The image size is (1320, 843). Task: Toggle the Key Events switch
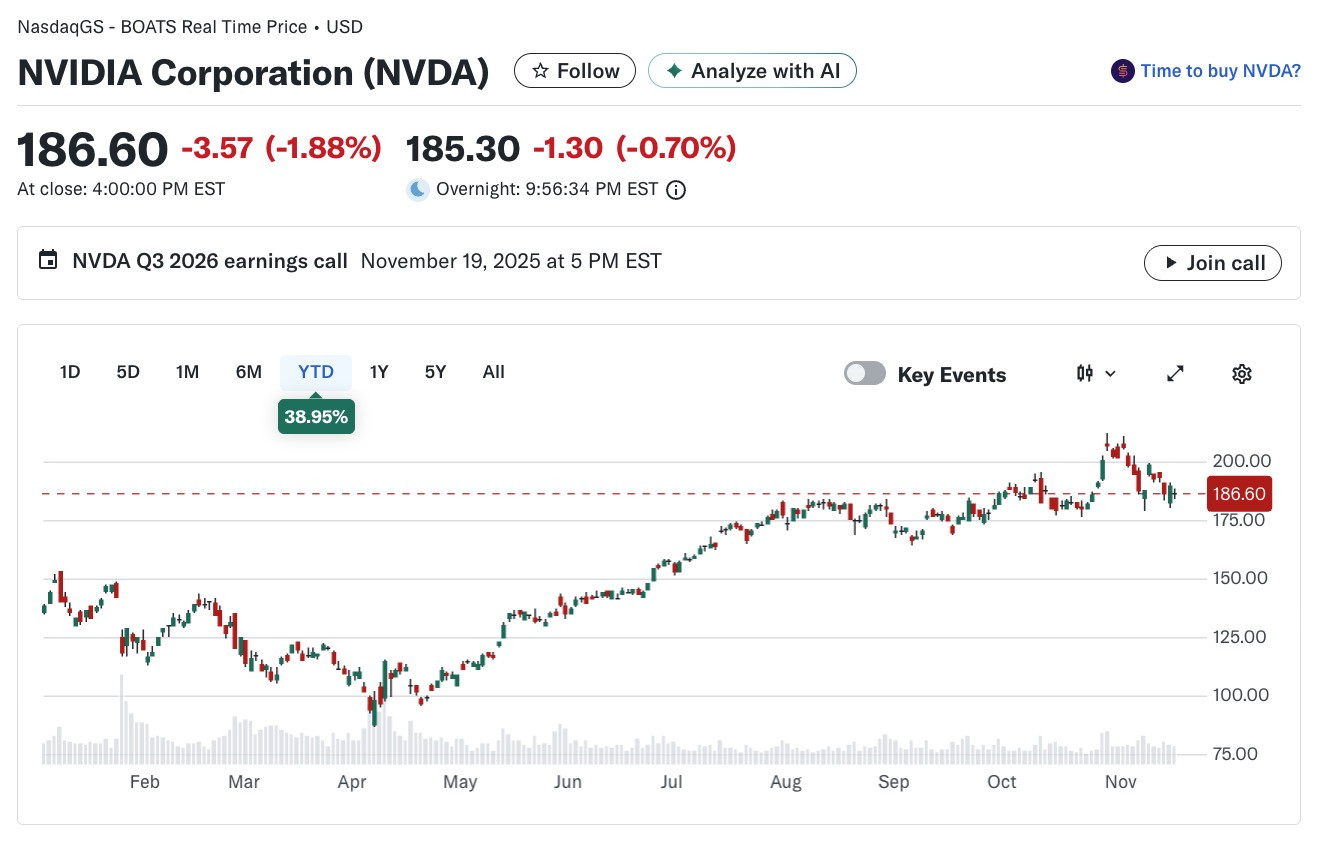[x=865, y=374]
